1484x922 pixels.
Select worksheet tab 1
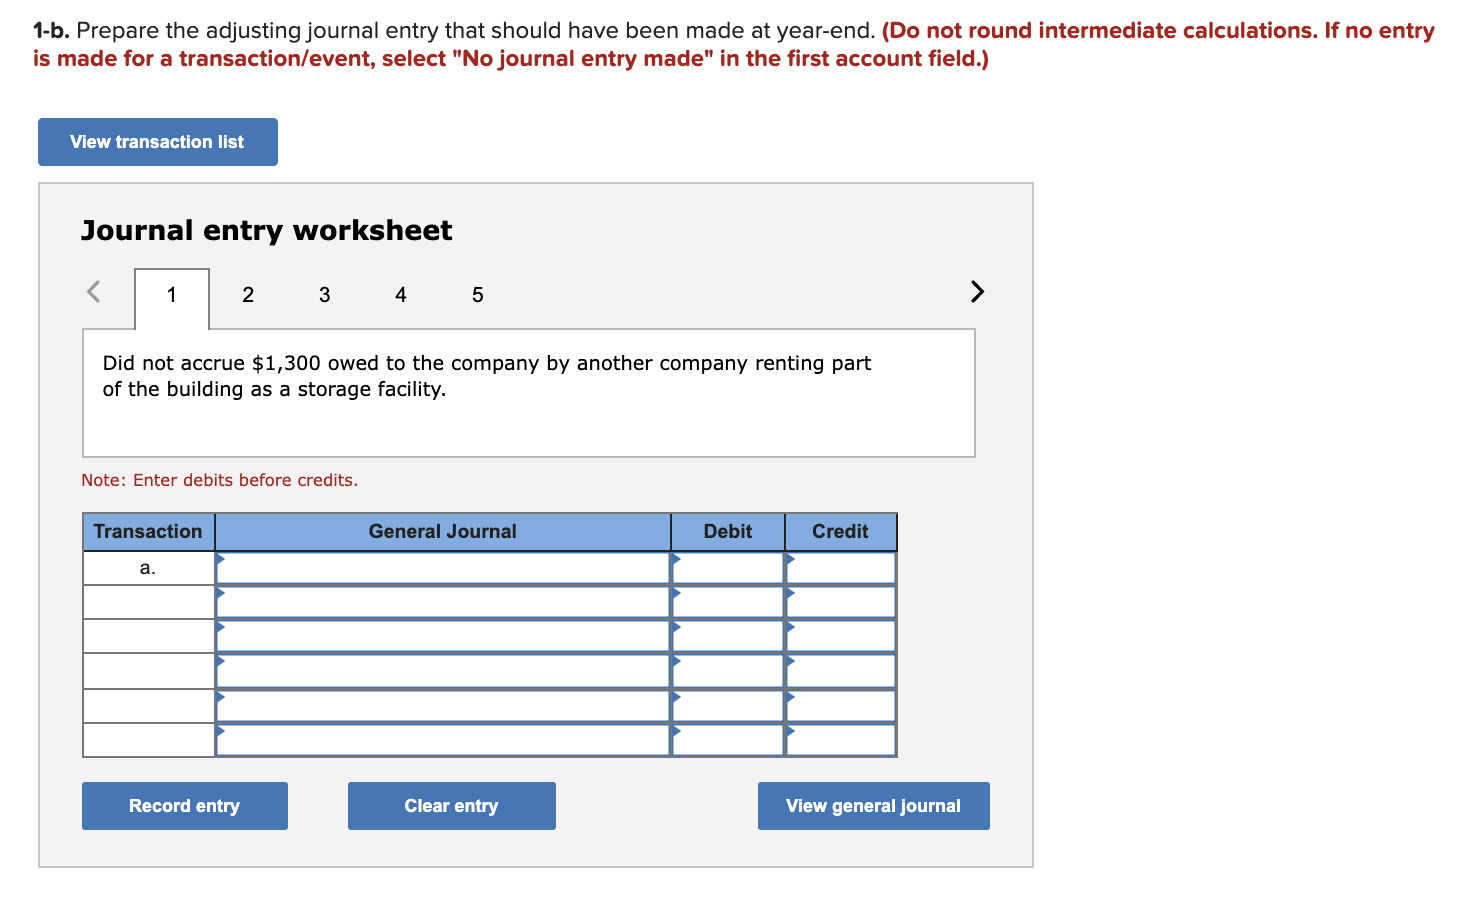click(172, 295)
